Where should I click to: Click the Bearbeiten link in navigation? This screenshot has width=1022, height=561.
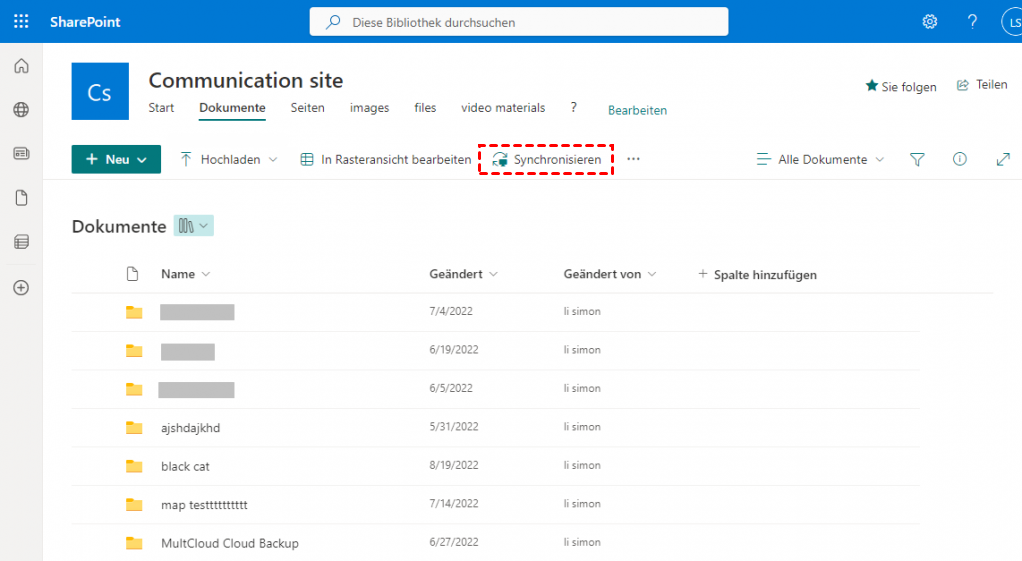(637, 110)
